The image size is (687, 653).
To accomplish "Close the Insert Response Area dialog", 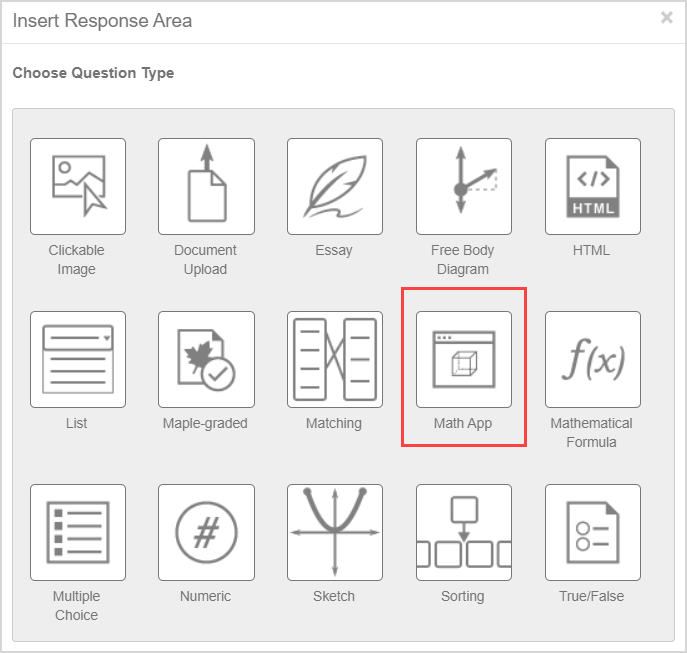I will pyautogui.click(x=667, y=18).
